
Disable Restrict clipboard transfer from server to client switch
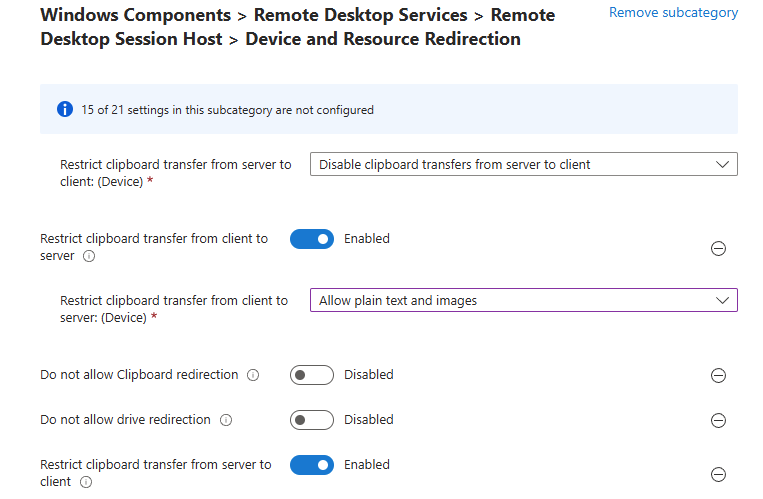click(311, 465)
